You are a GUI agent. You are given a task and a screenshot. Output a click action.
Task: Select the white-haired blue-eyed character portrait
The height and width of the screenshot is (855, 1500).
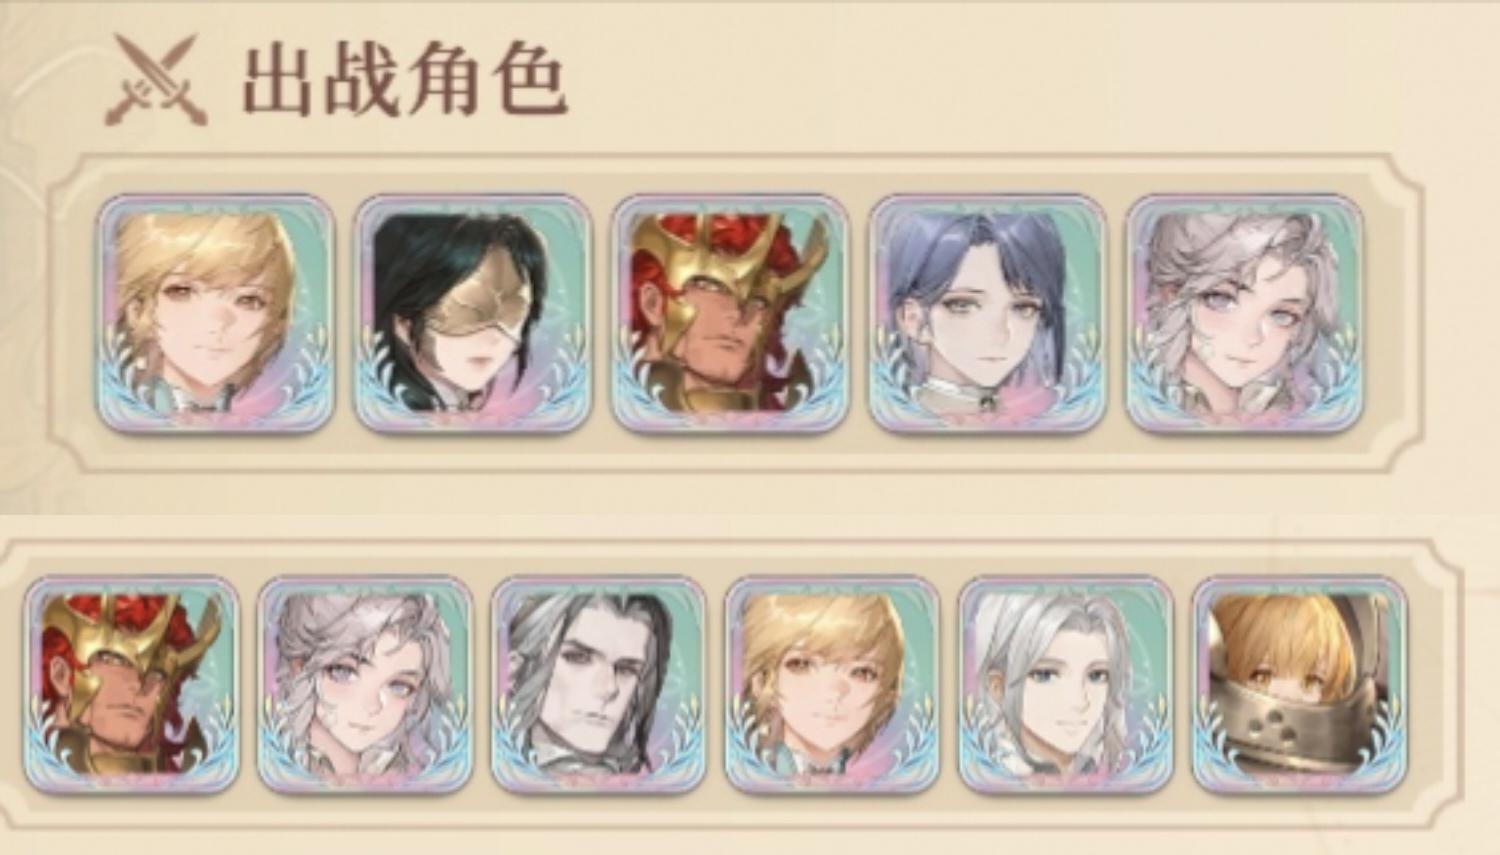[x=1066, y=684]
